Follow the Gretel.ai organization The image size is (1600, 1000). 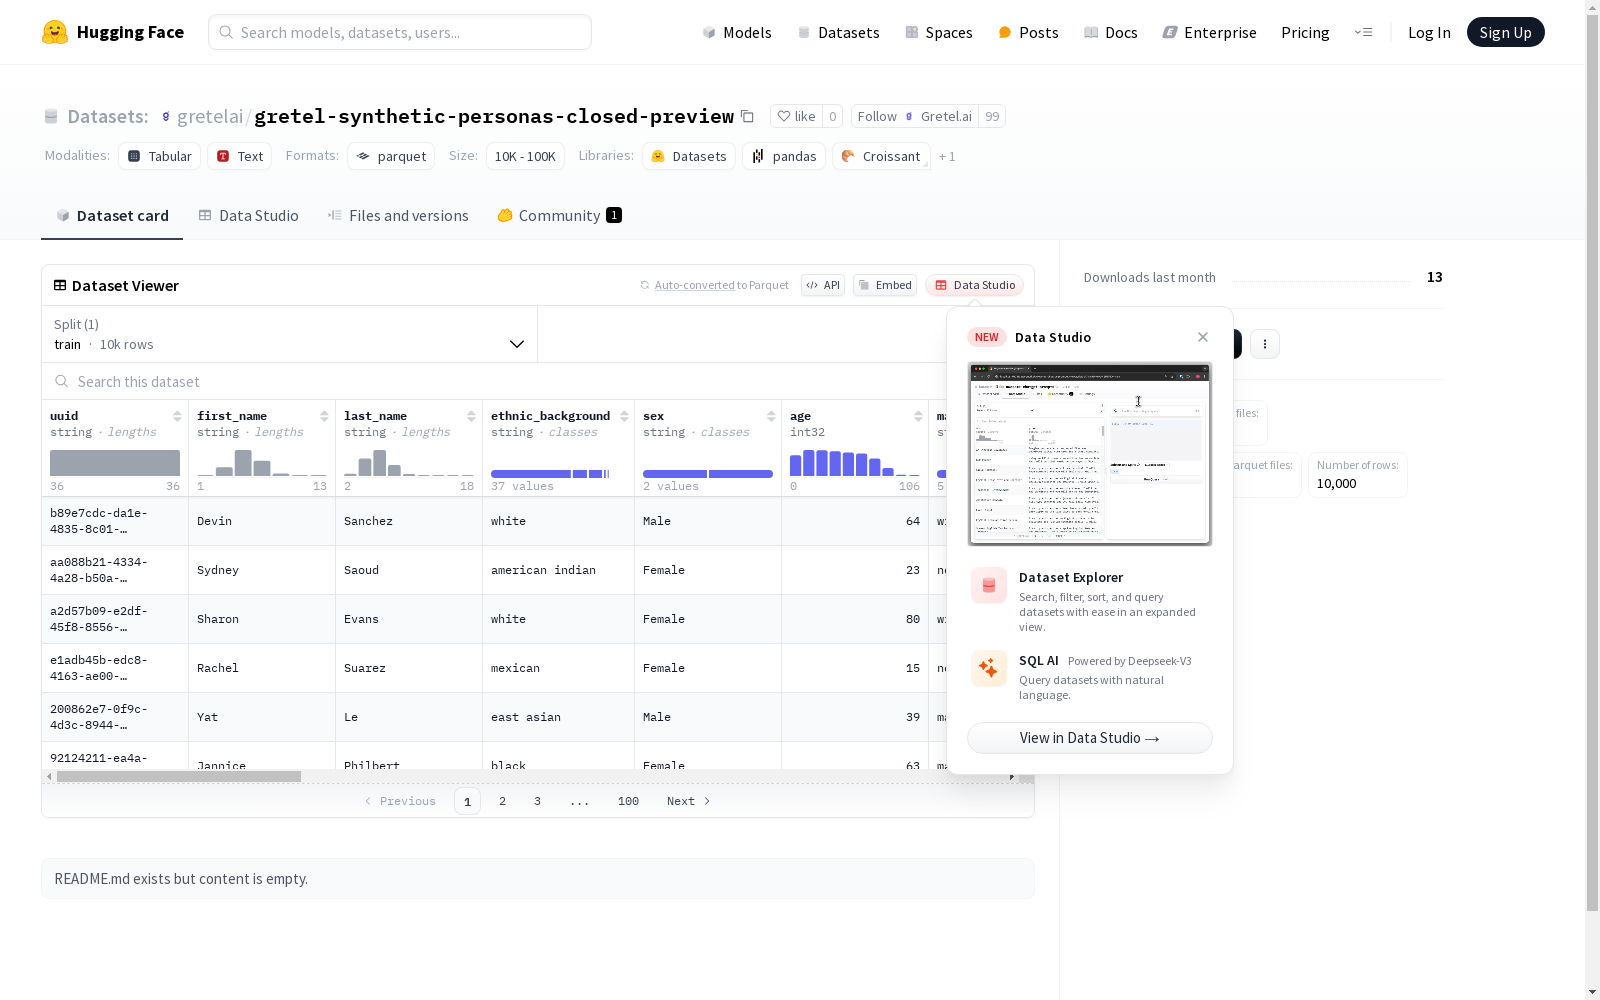915,116
